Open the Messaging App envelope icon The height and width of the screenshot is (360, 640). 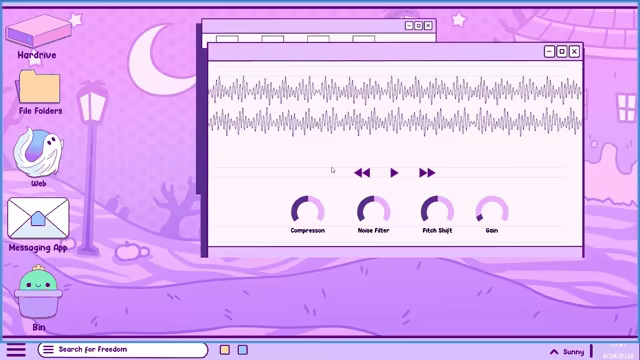(x=38, y=218)
